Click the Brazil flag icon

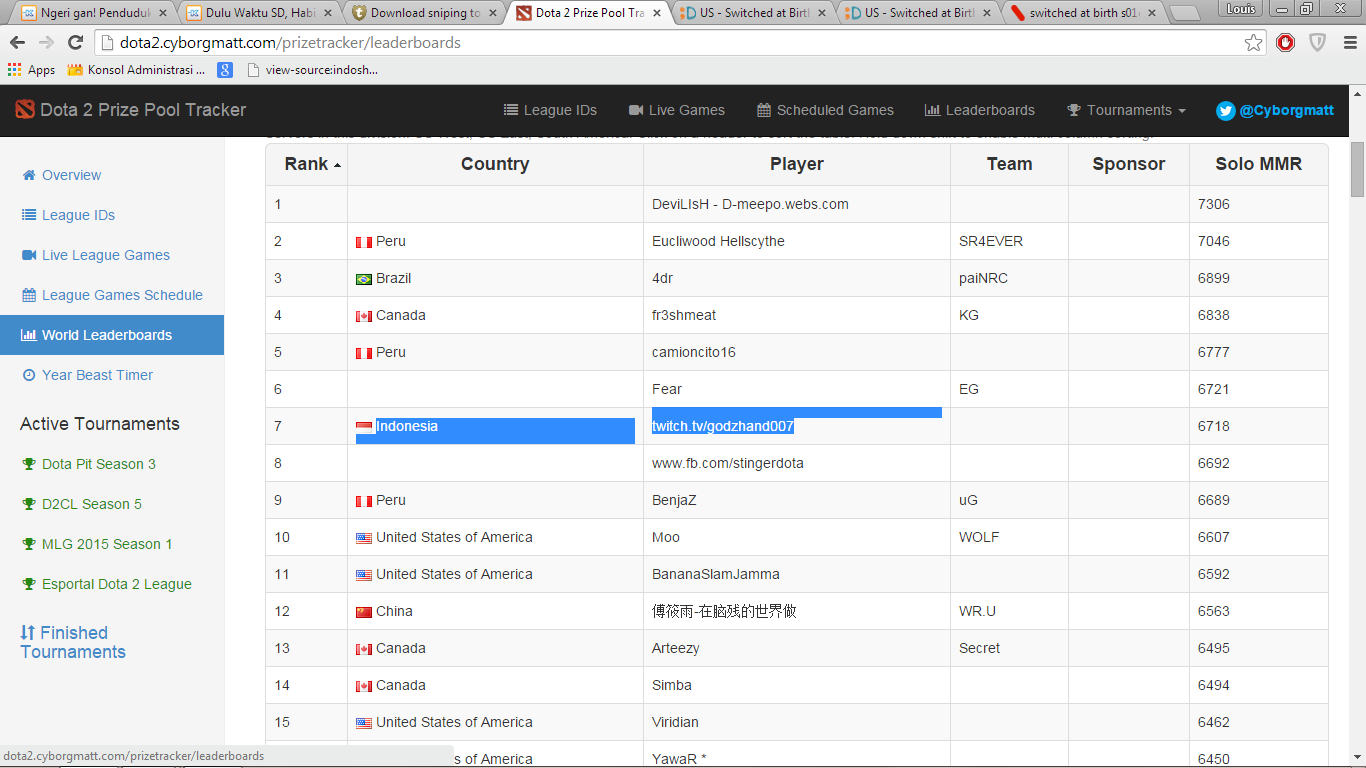[364, 279]
